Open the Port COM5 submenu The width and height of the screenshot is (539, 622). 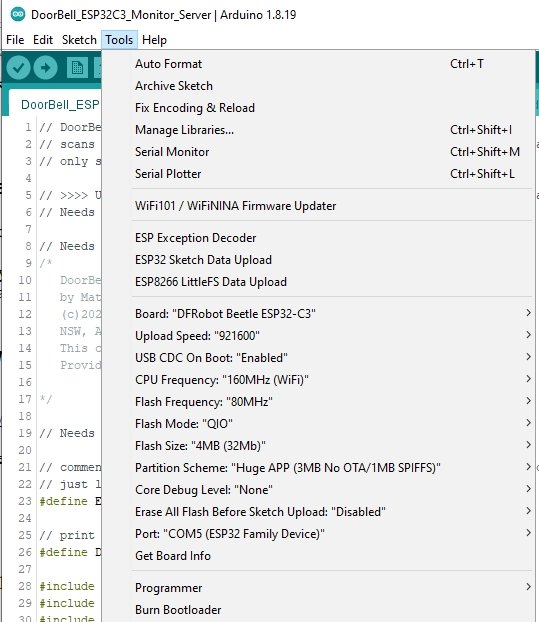click(x=332, y=534)
